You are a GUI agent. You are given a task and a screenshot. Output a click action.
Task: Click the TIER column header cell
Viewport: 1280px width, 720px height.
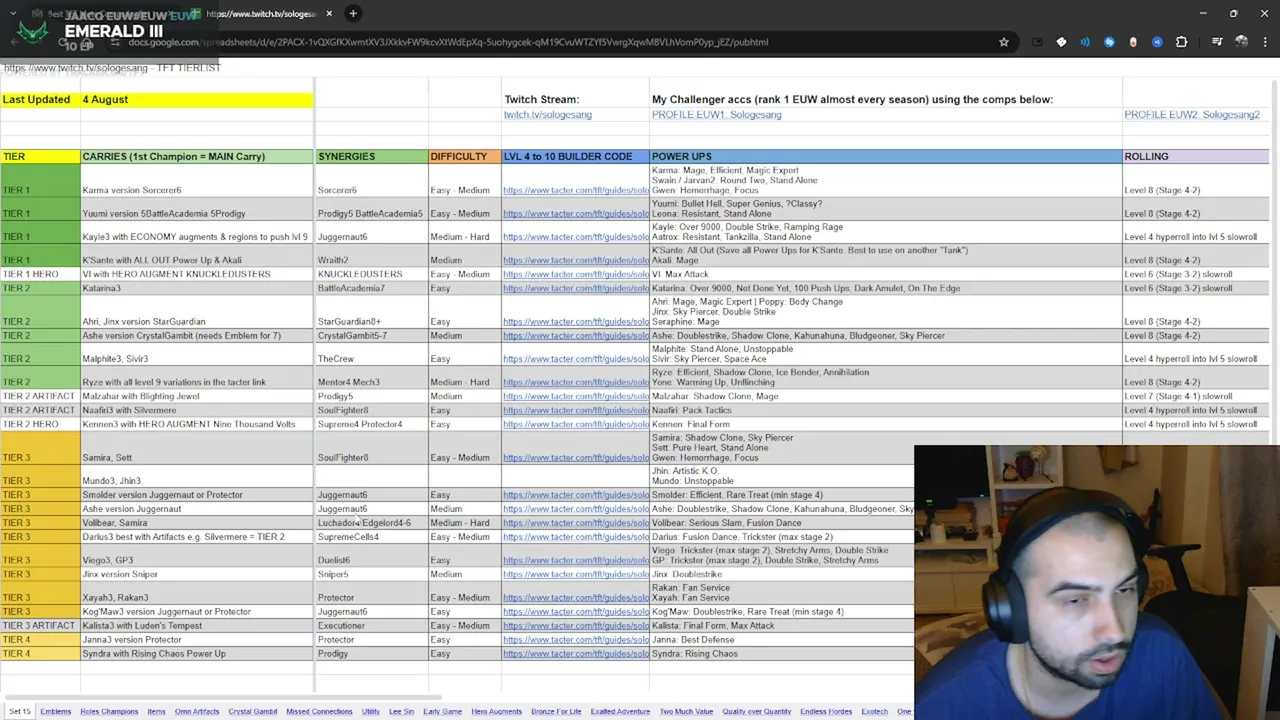point(40,157)
